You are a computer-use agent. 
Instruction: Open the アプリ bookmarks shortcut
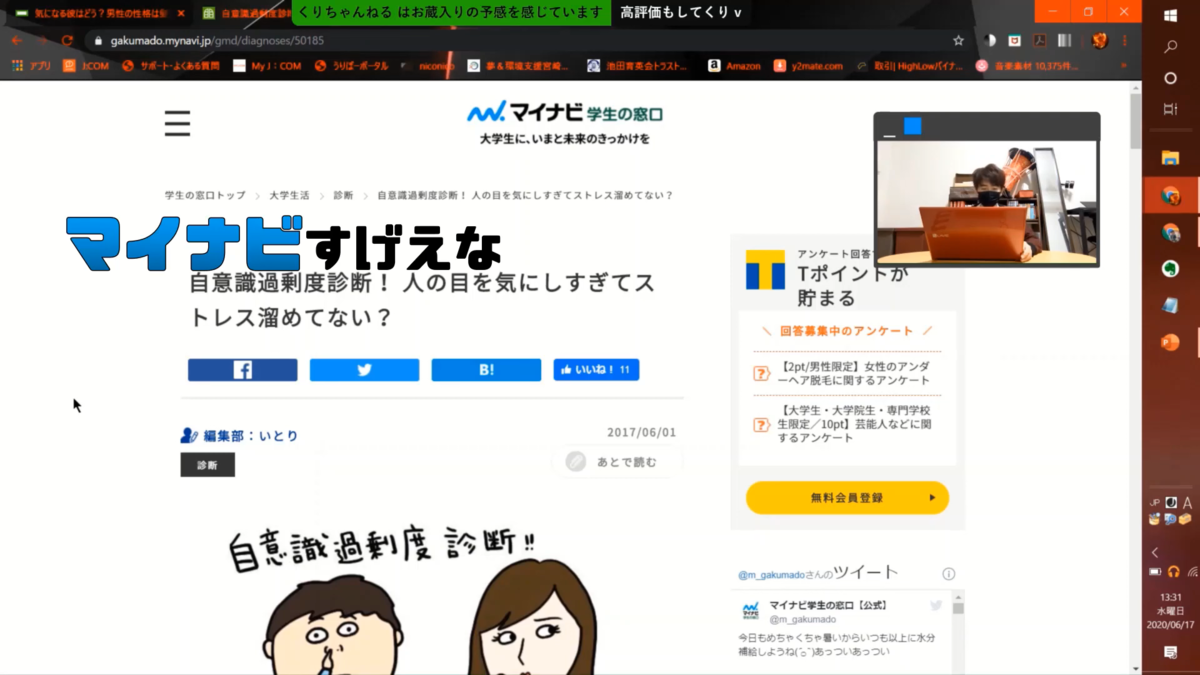(x=32, y=66)
